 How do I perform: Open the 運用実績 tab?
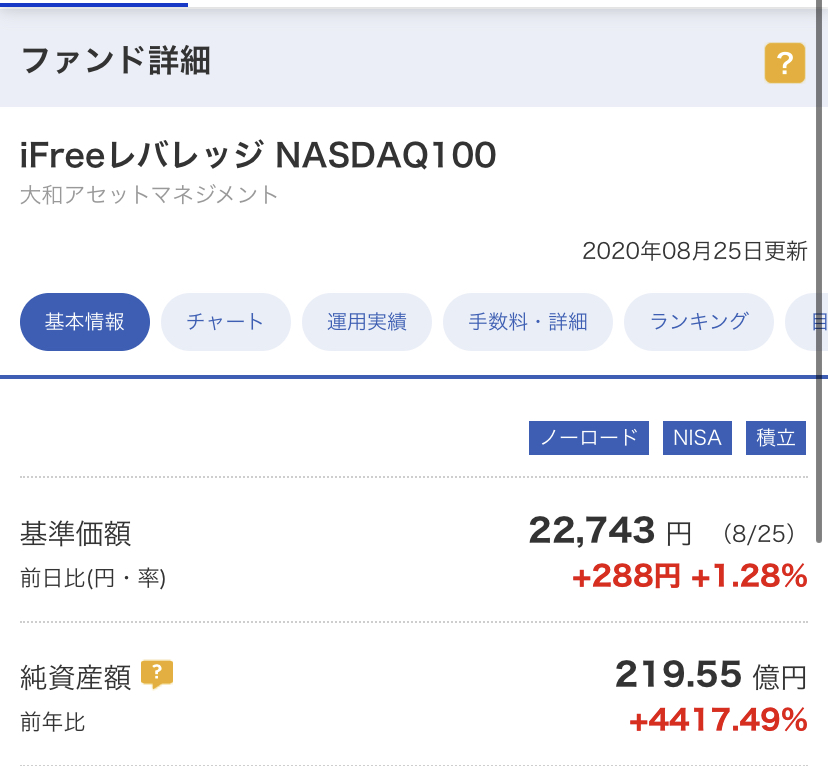coord(366,321)
